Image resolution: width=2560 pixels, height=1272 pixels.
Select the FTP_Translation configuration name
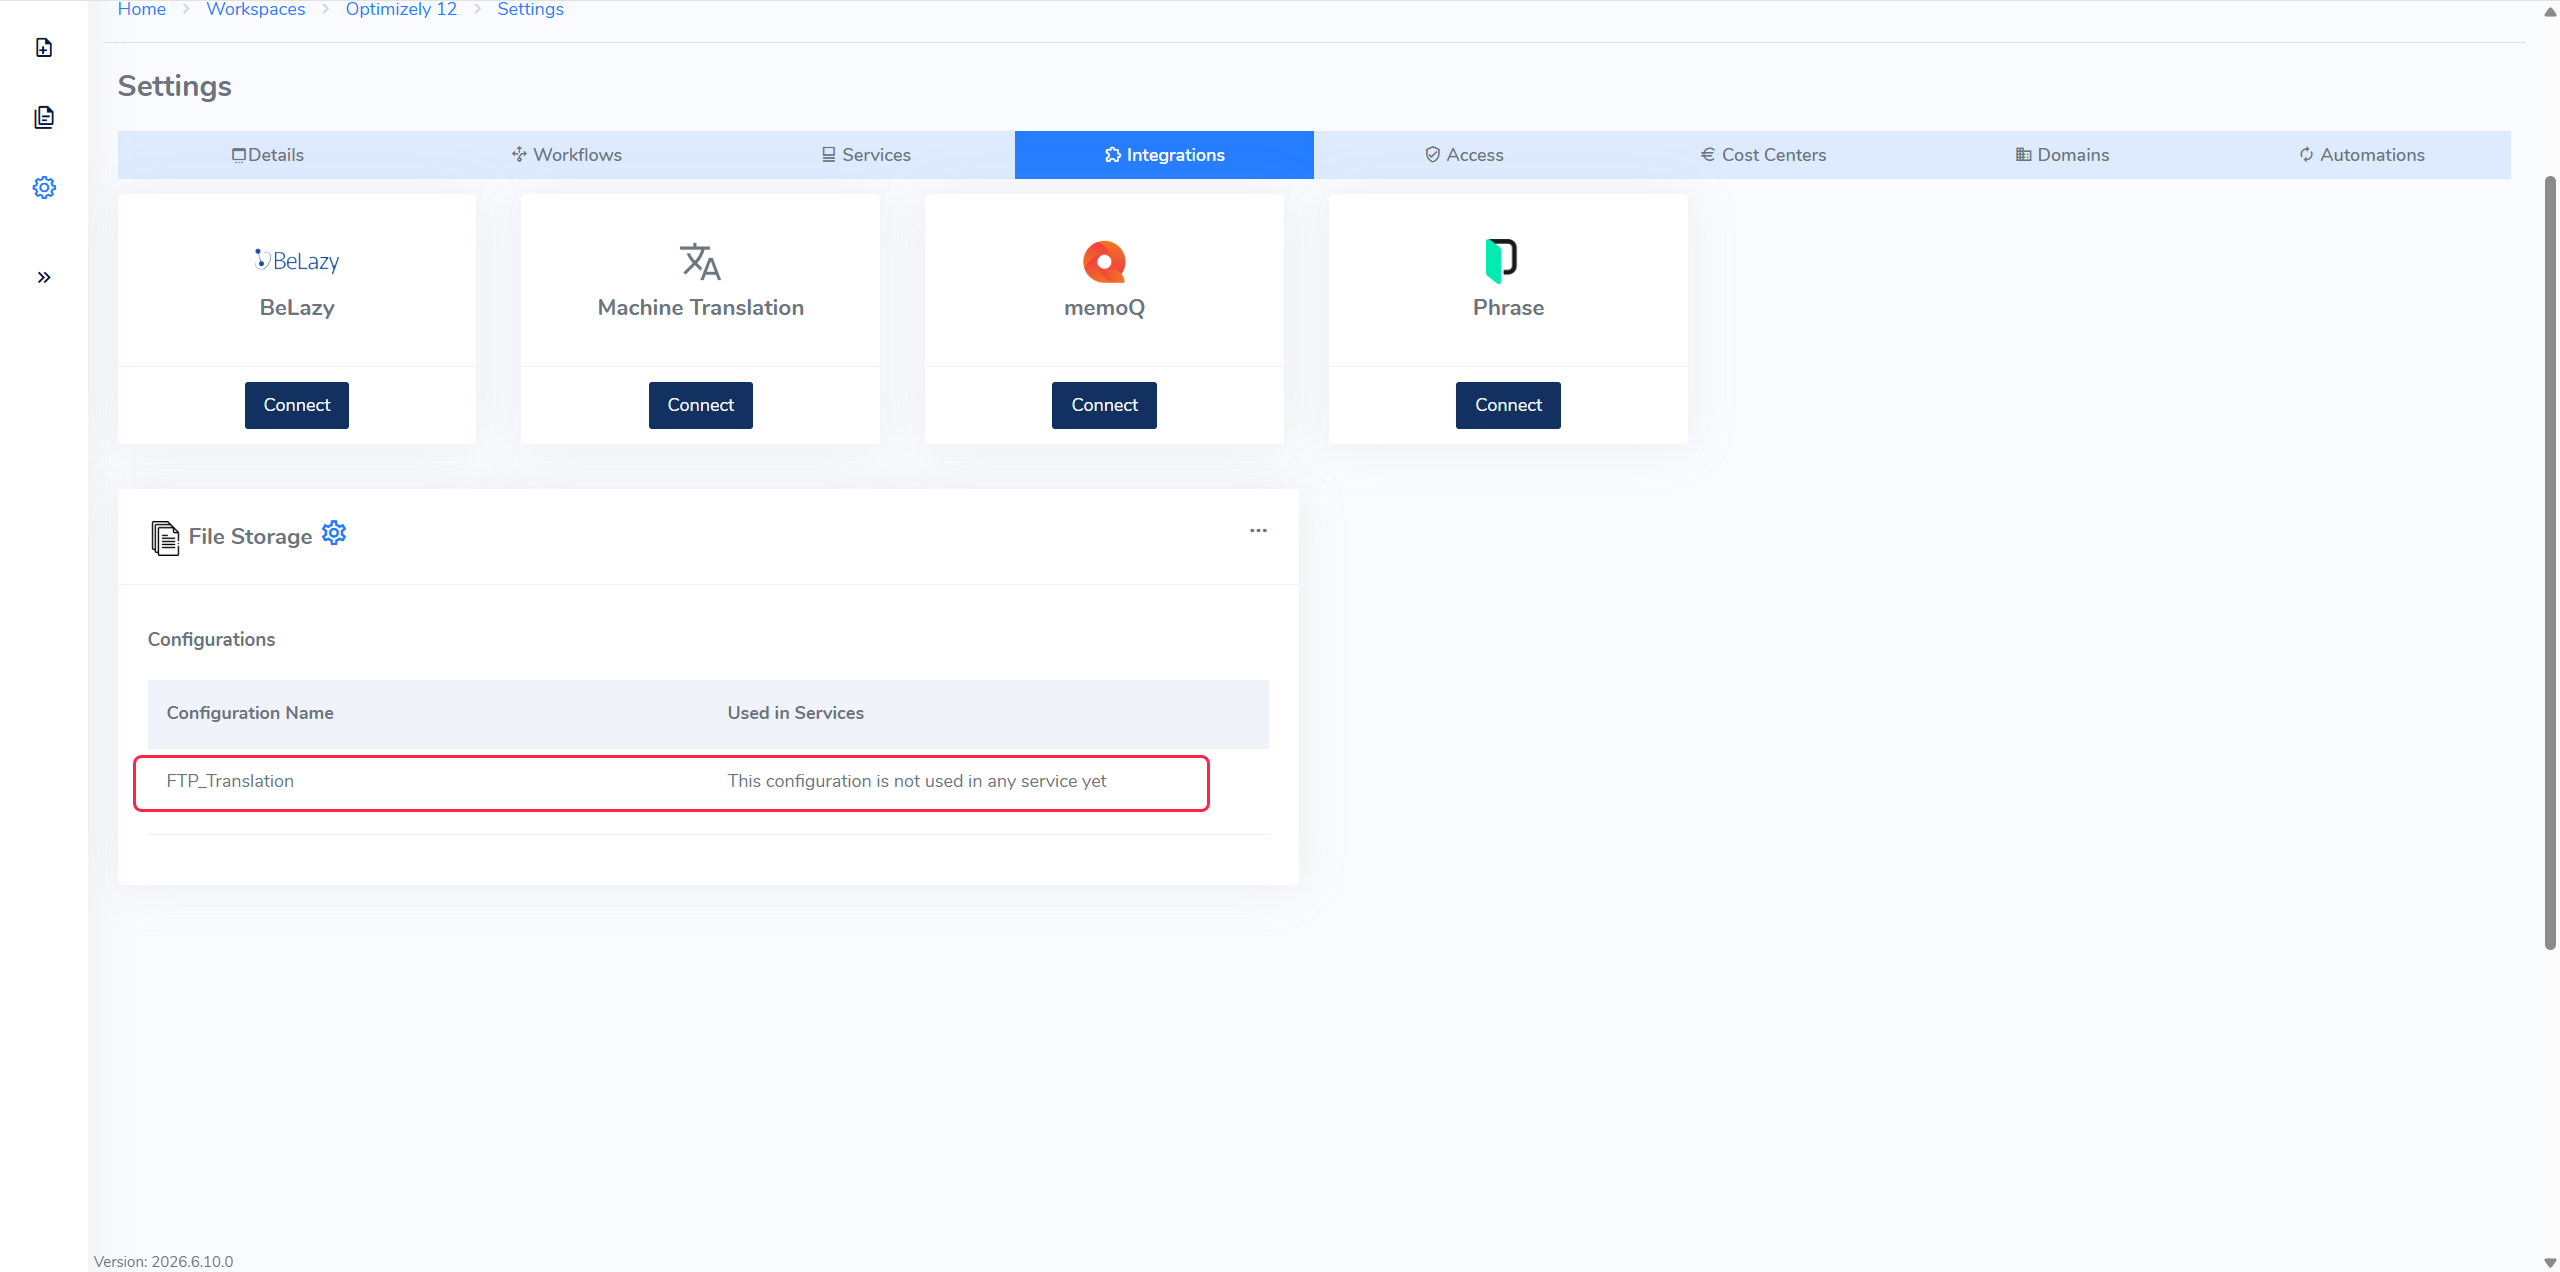click(230, 781)
